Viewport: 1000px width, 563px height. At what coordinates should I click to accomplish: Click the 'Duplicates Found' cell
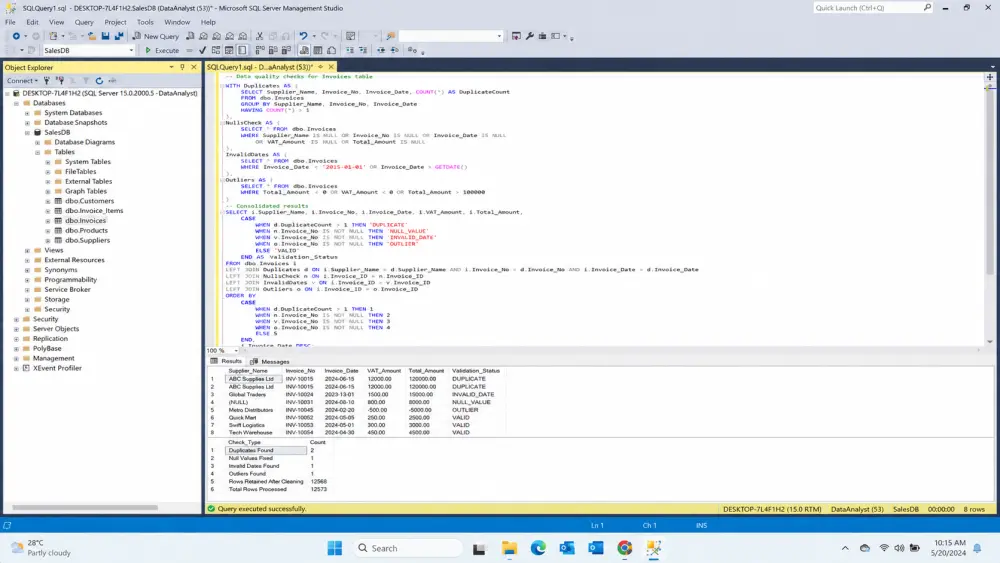266,450
